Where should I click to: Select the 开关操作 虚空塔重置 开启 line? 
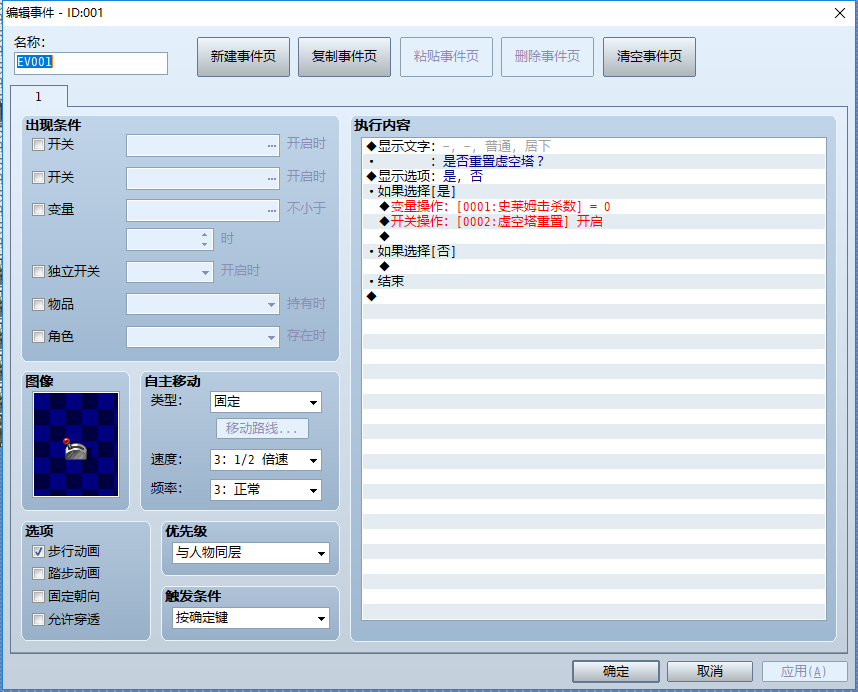594,222
